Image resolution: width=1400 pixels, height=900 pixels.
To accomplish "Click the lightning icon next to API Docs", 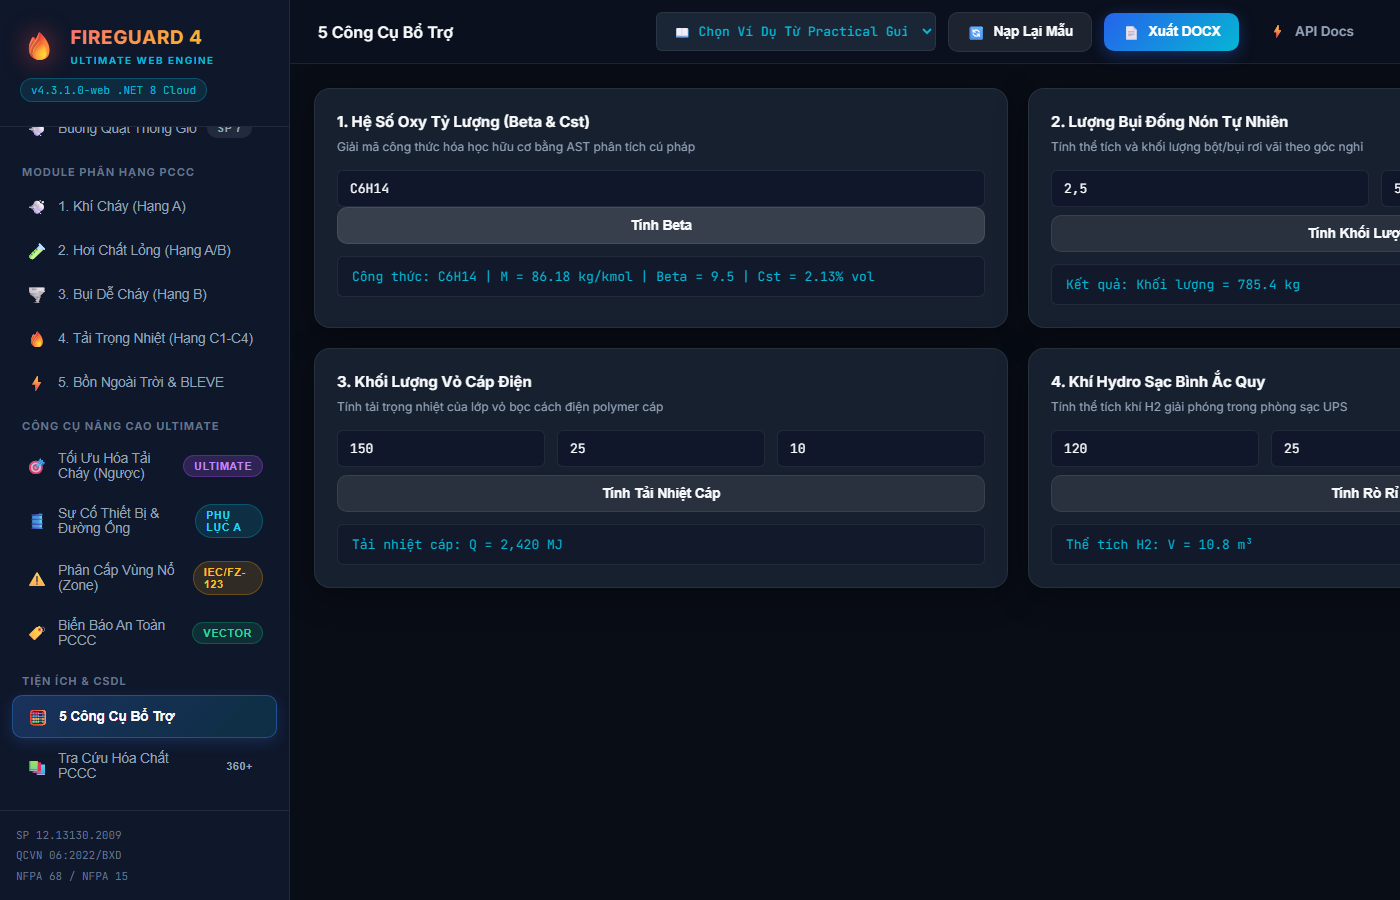I will click(1278, 32).
